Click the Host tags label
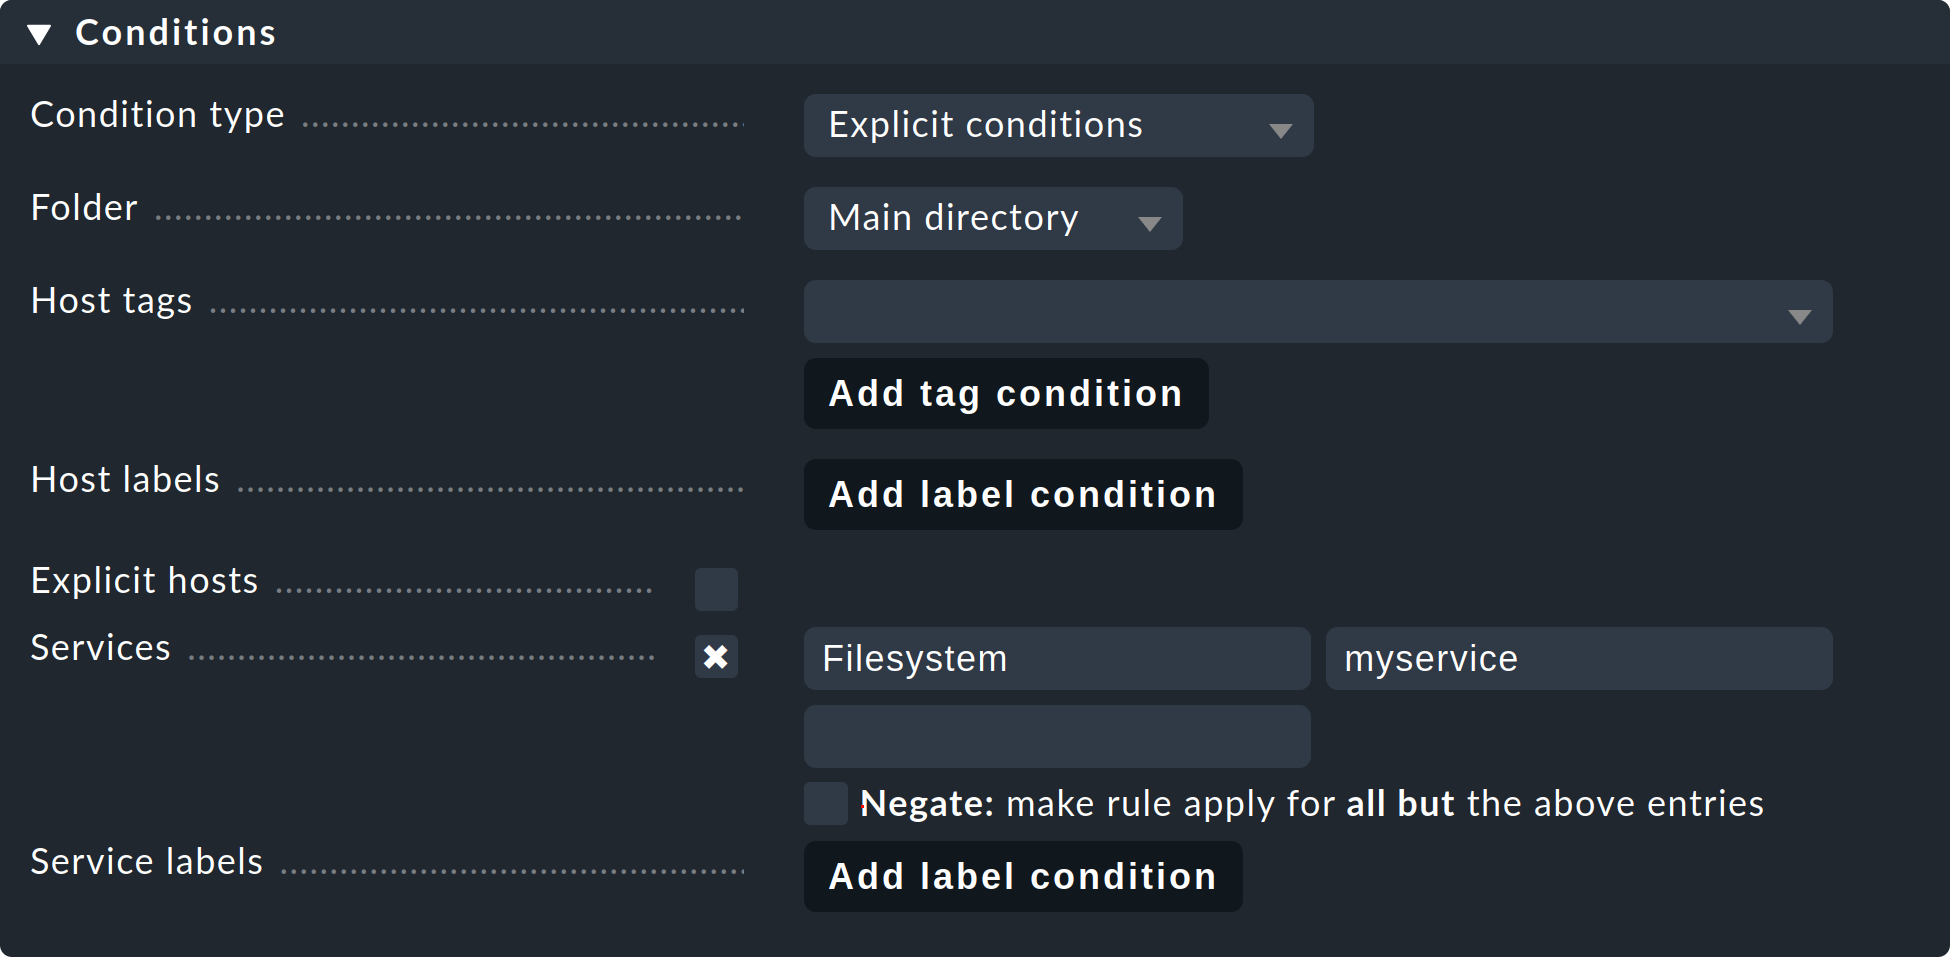Viewport: 1950px width, 957px height. 111,301
